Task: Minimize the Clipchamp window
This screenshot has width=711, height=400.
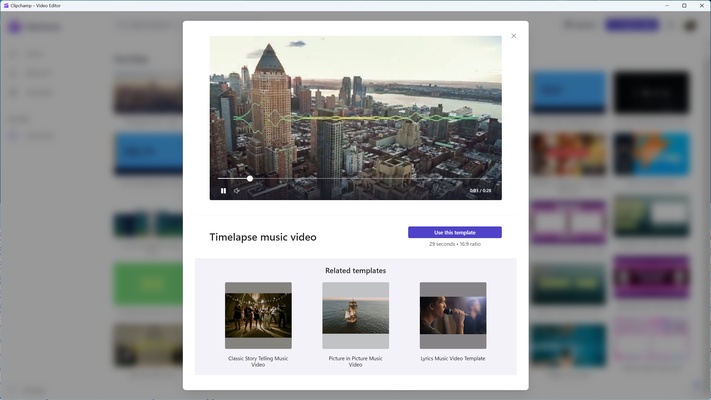Action: pos(667,5)
